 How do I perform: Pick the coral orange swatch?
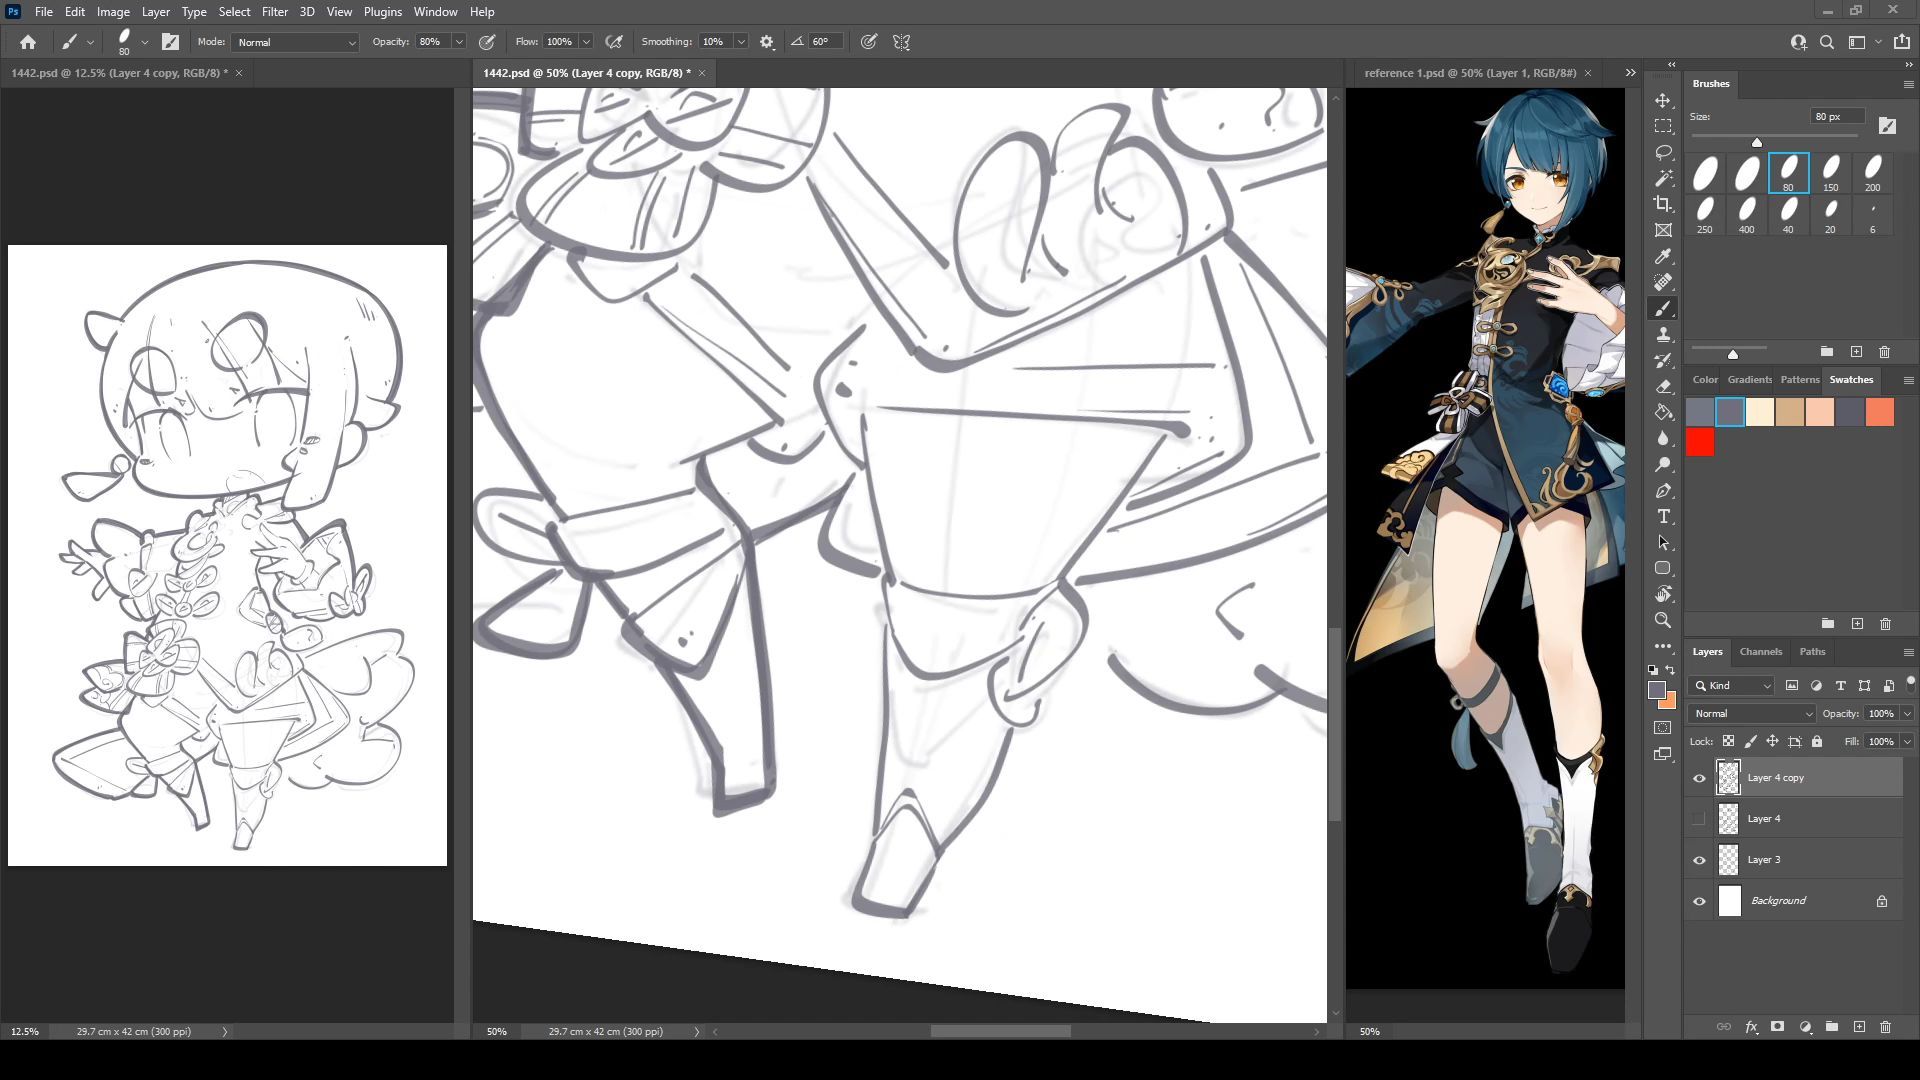click(x=1880, y=412)
